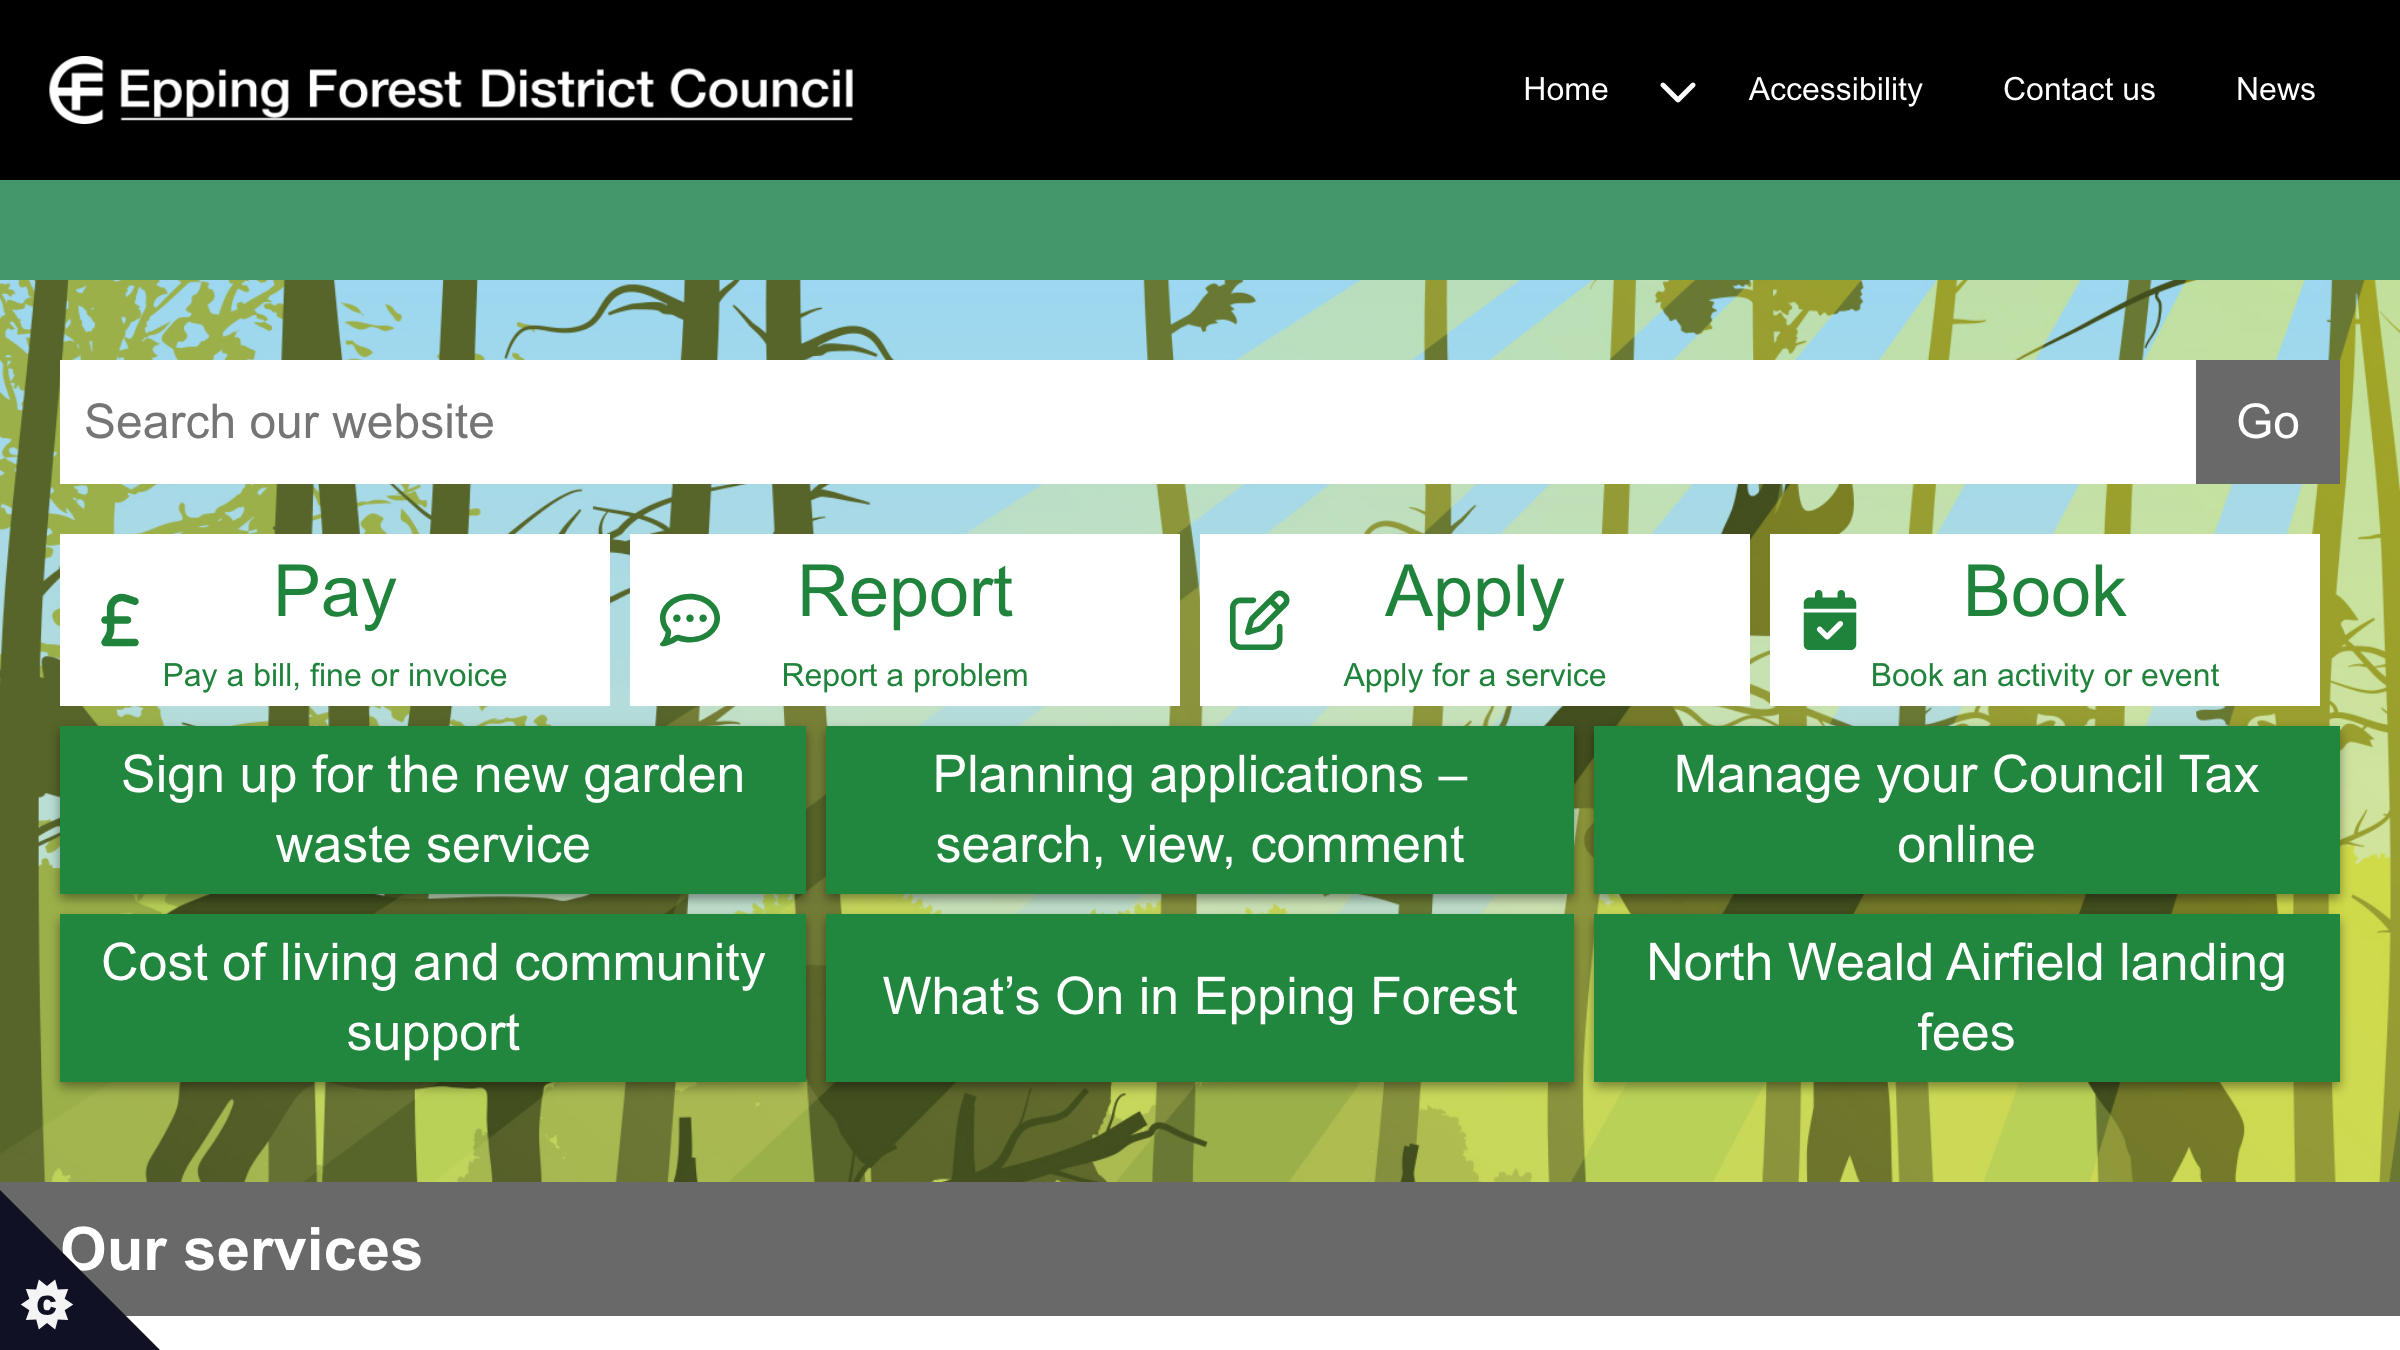
Task: Switch to the News section
Action: (x=2276, y=90)
